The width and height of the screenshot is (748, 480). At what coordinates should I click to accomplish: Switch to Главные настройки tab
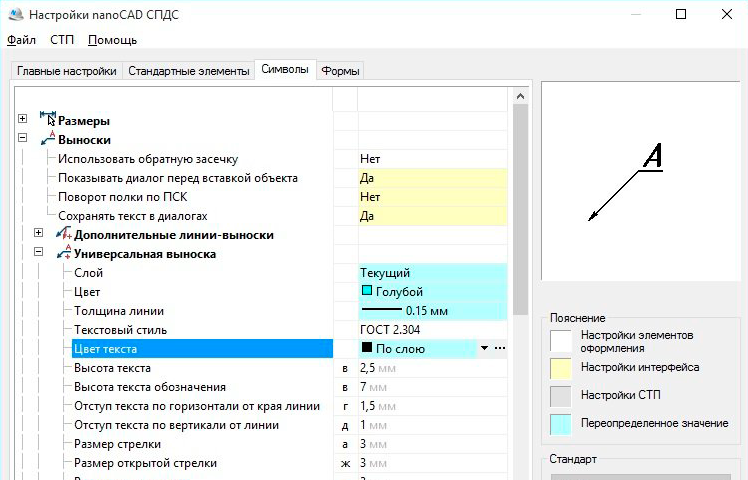(x=67, y=71)
